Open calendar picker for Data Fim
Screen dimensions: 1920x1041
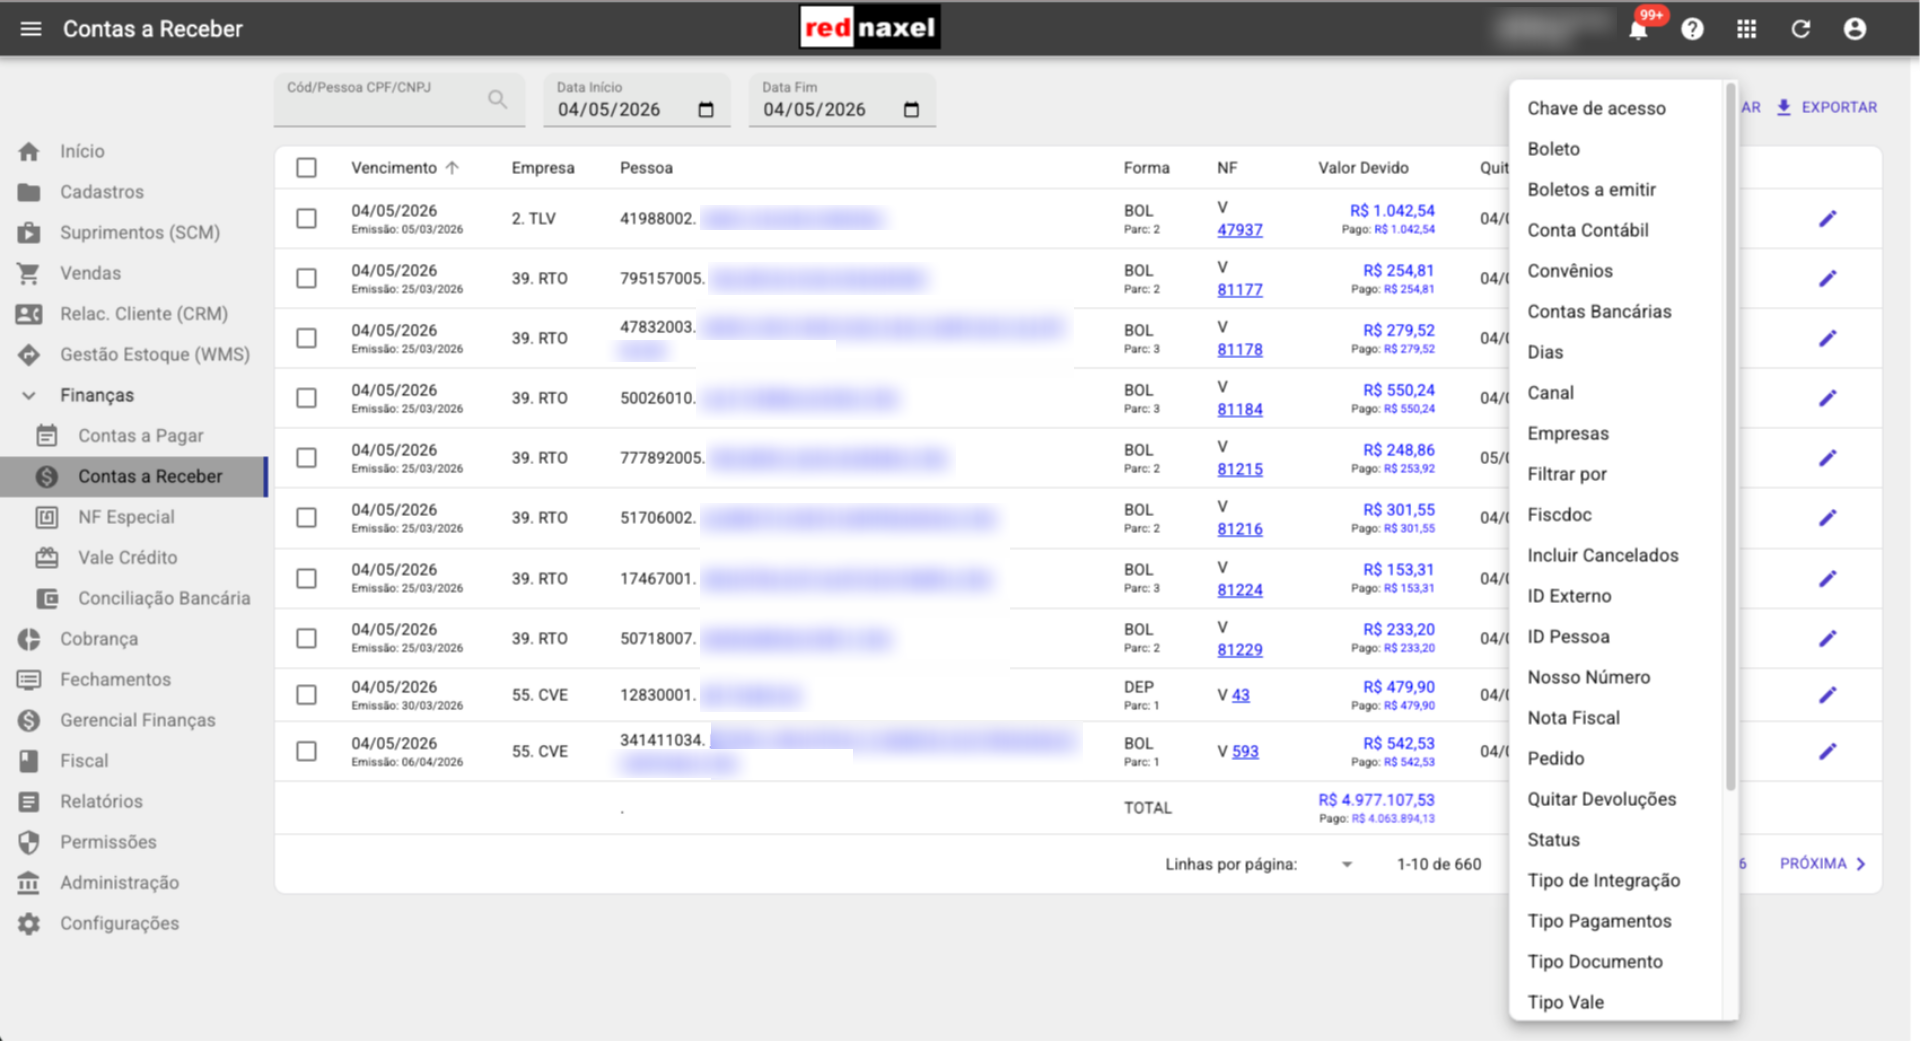[x=911, y=110]
